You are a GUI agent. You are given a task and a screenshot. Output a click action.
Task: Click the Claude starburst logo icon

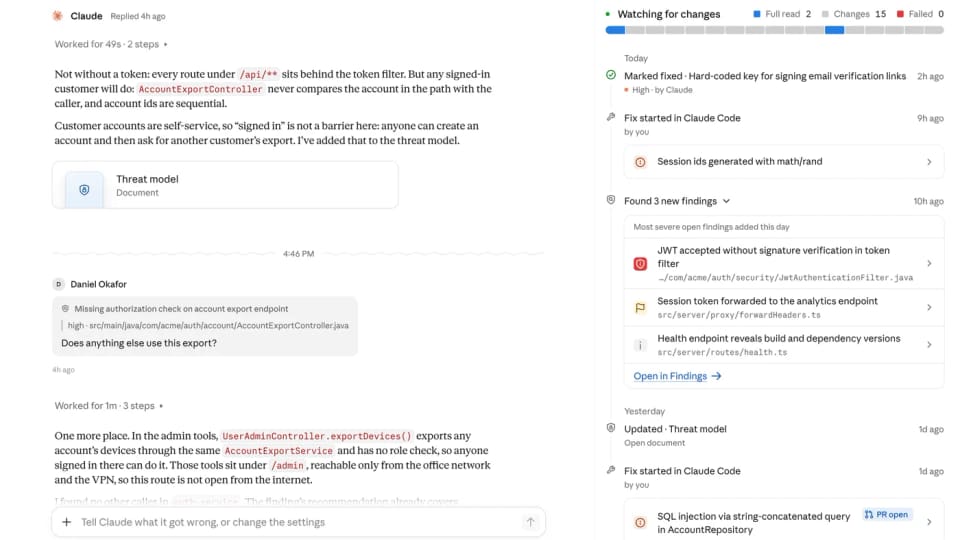(x=58, y=16)
